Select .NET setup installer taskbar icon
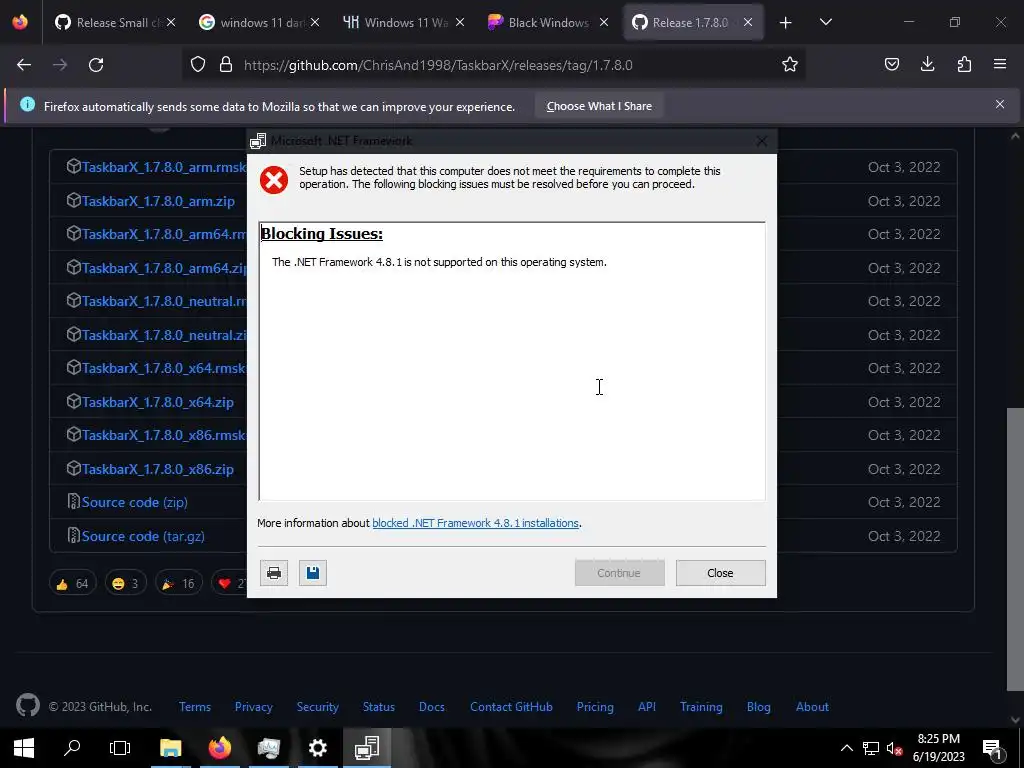This screenshot has height=768, width=1024. tap(366, 748)
